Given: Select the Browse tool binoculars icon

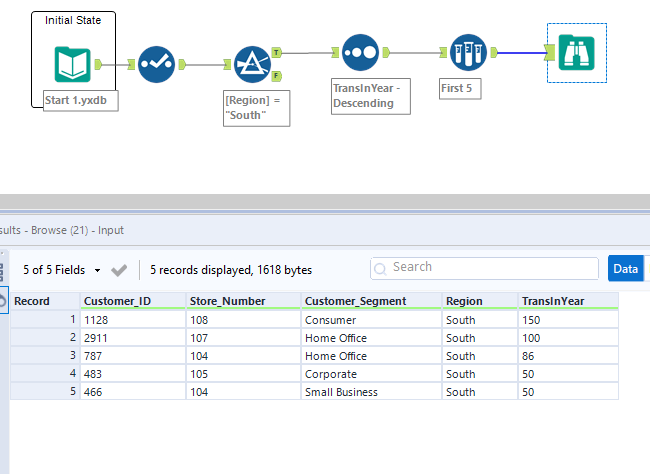Looking at the screenshot, I should click(577, 53).
